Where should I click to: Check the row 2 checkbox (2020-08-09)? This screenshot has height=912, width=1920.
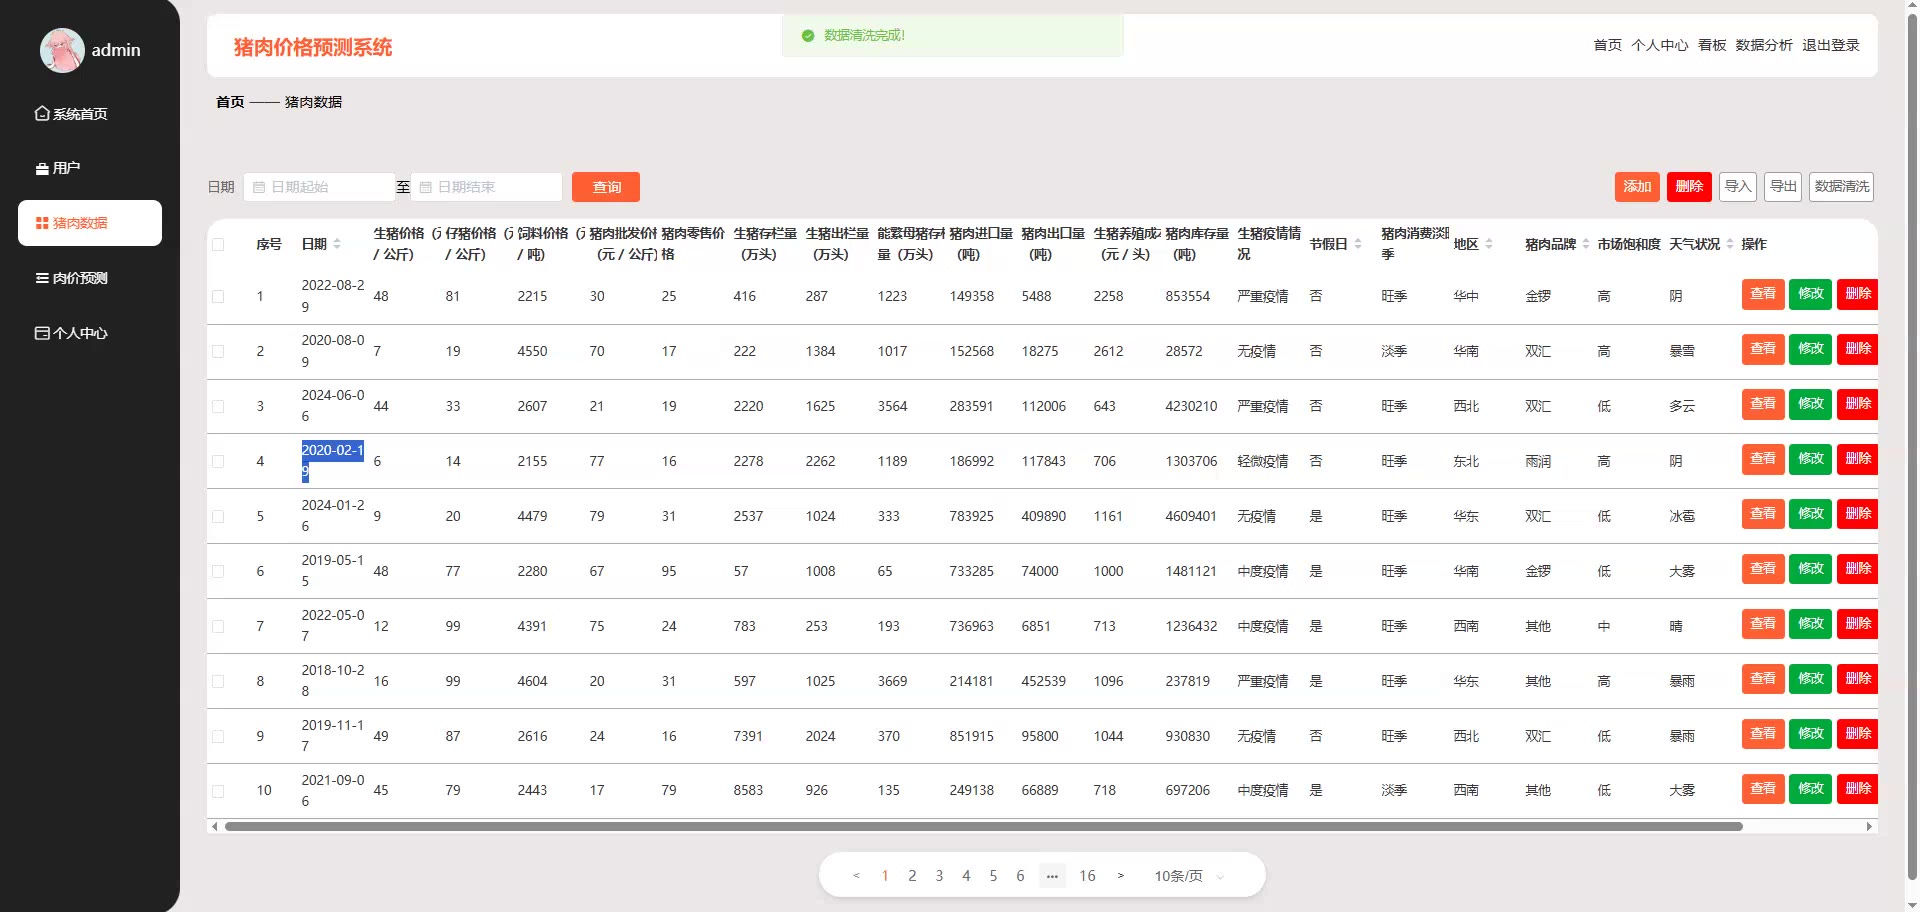pyautogui.click(x=218, y=352)
